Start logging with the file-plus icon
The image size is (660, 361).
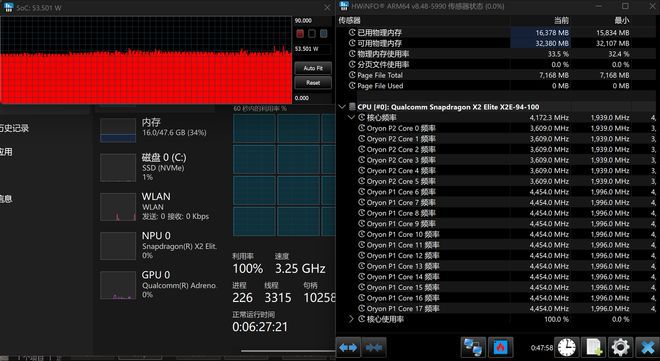[593, 348]
